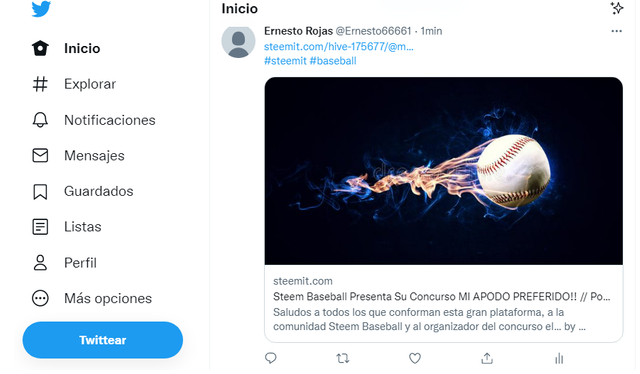Go to Inicio in the sidebar
This screenshot has width=640, height=374.
pos(66,48)
